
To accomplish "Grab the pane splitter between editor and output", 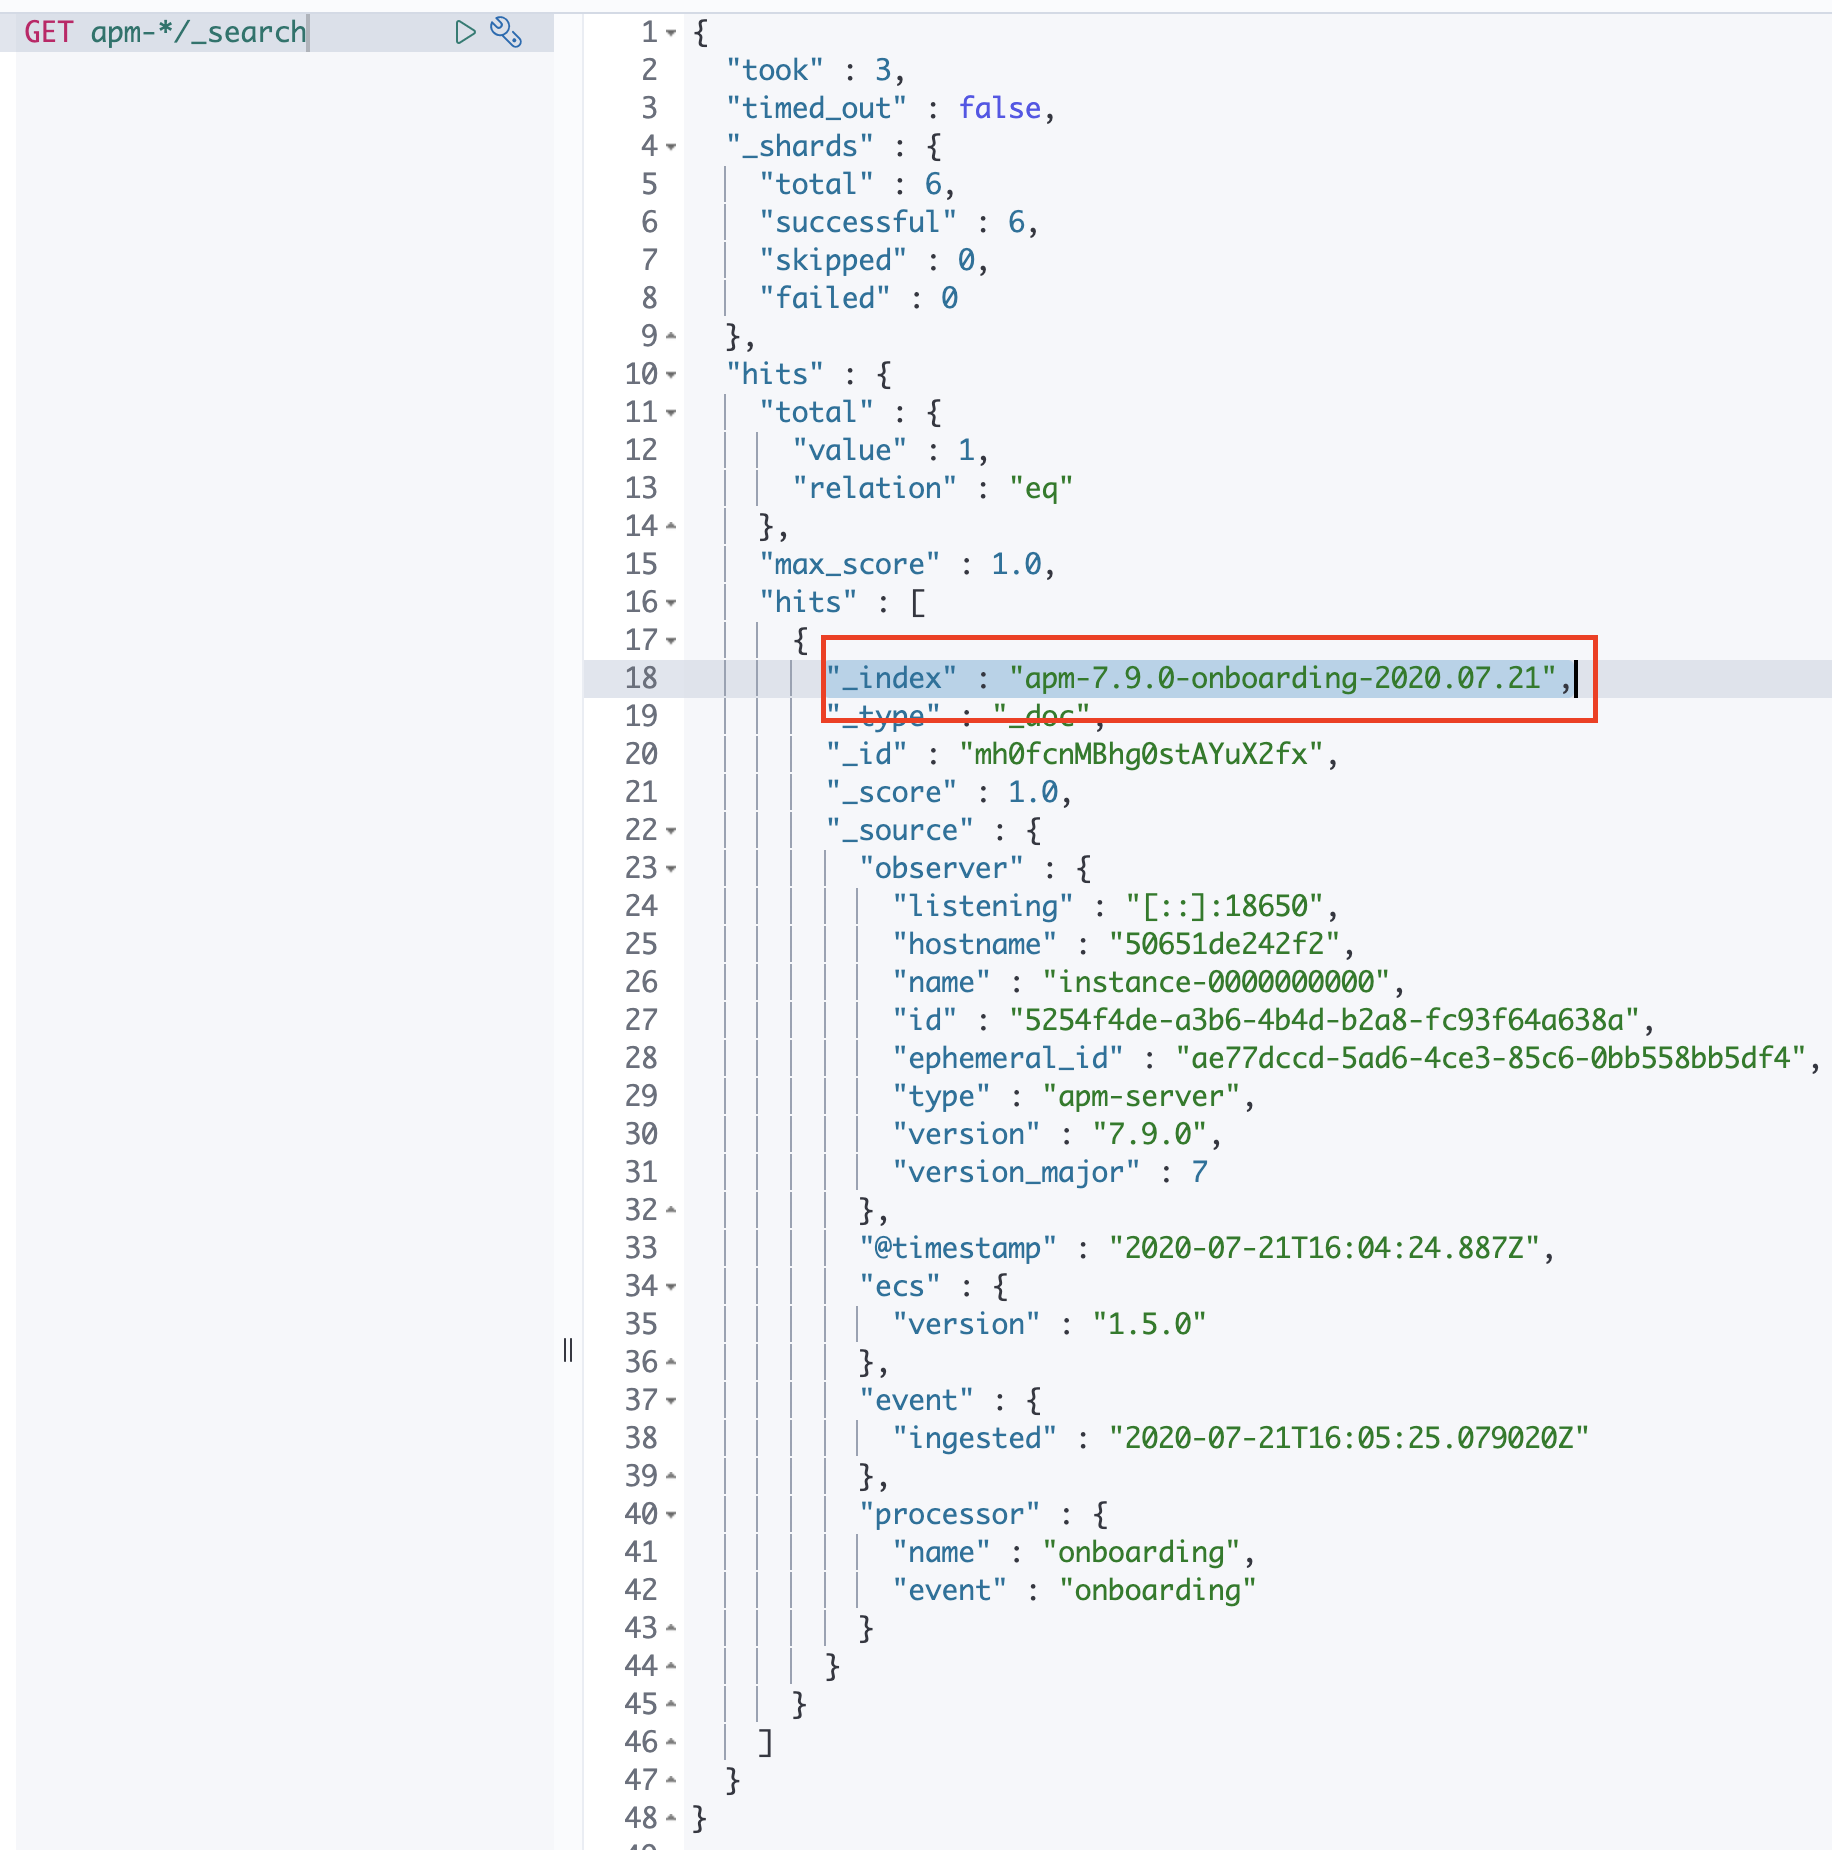I will (x=568, y=1350).
